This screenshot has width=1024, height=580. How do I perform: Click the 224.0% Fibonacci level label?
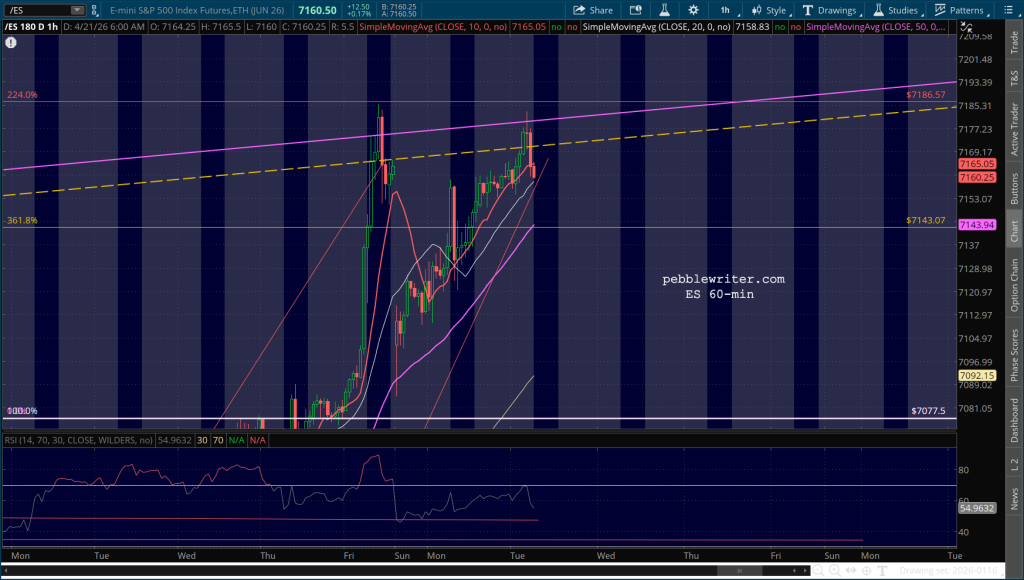(x=22, y=95)
